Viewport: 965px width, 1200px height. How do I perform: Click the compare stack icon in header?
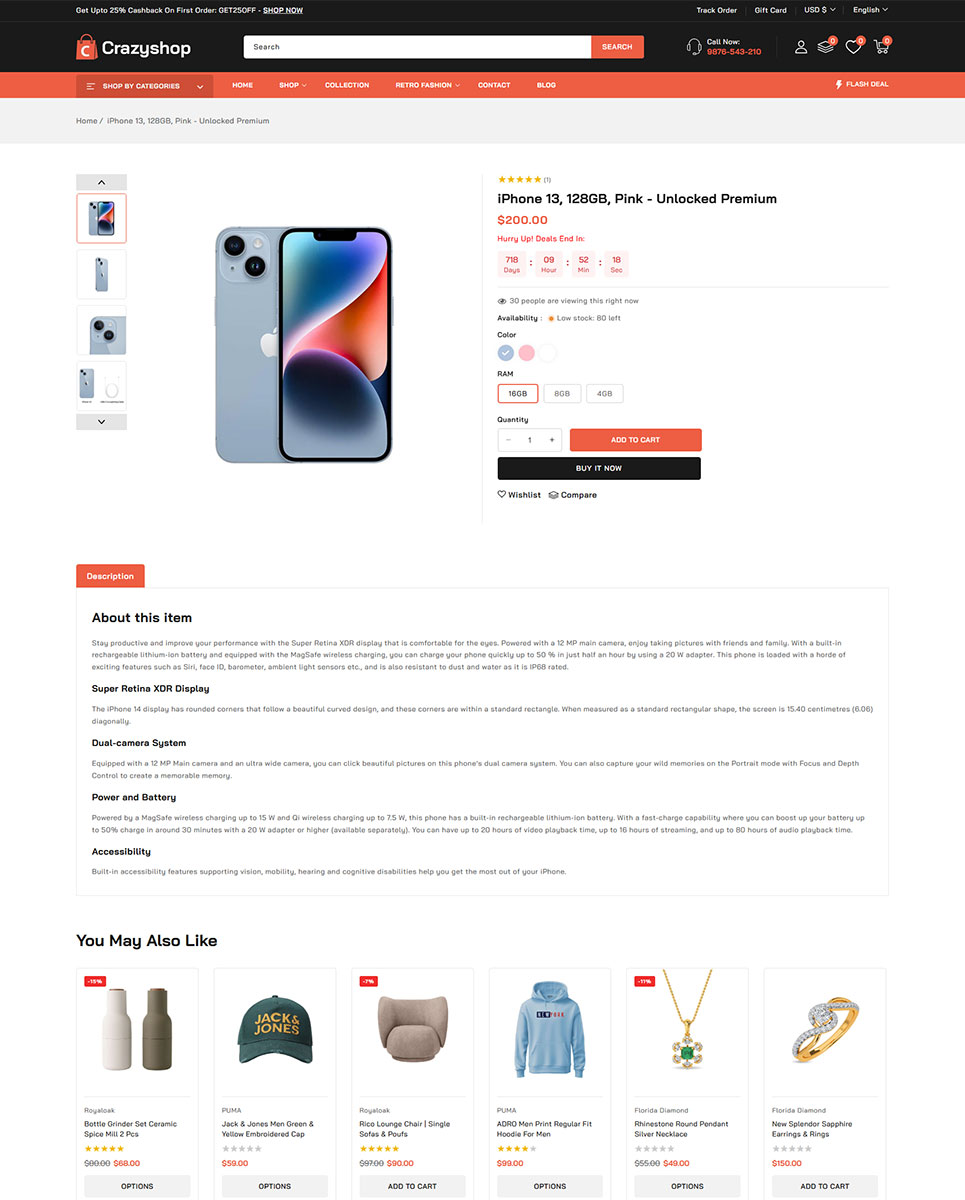tap(826, 46)
